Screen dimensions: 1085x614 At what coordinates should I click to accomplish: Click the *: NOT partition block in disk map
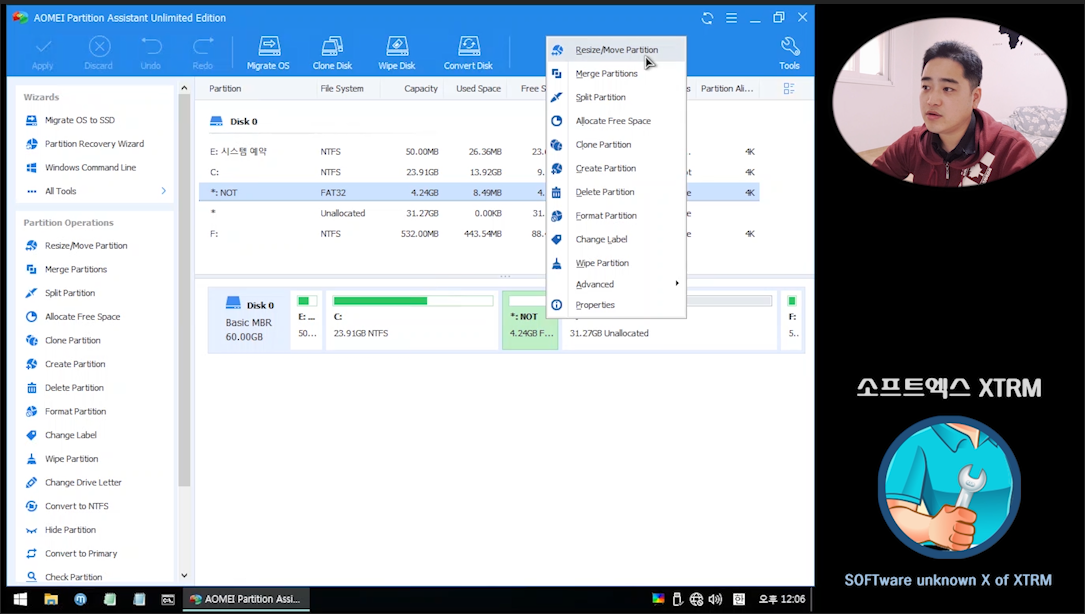(x=529, y=320)
